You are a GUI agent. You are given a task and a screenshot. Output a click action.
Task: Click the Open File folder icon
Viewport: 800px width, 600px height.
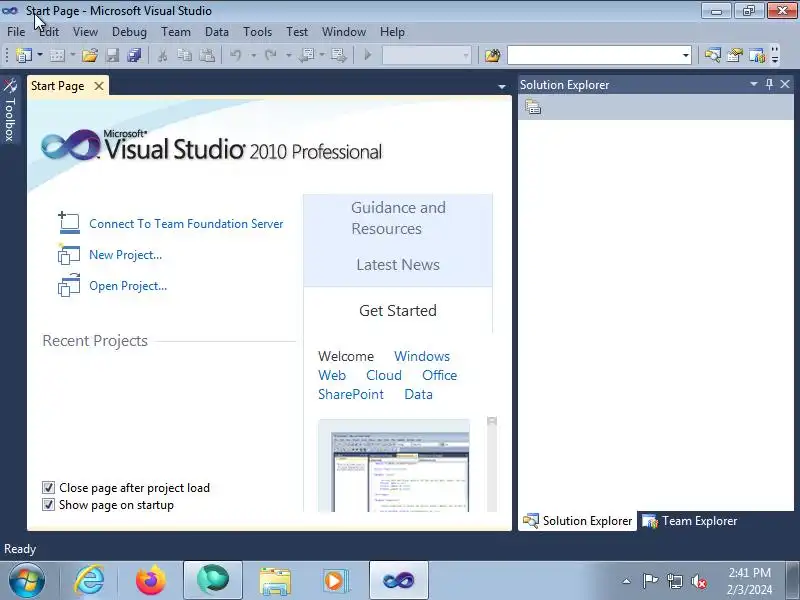[90, 55]
